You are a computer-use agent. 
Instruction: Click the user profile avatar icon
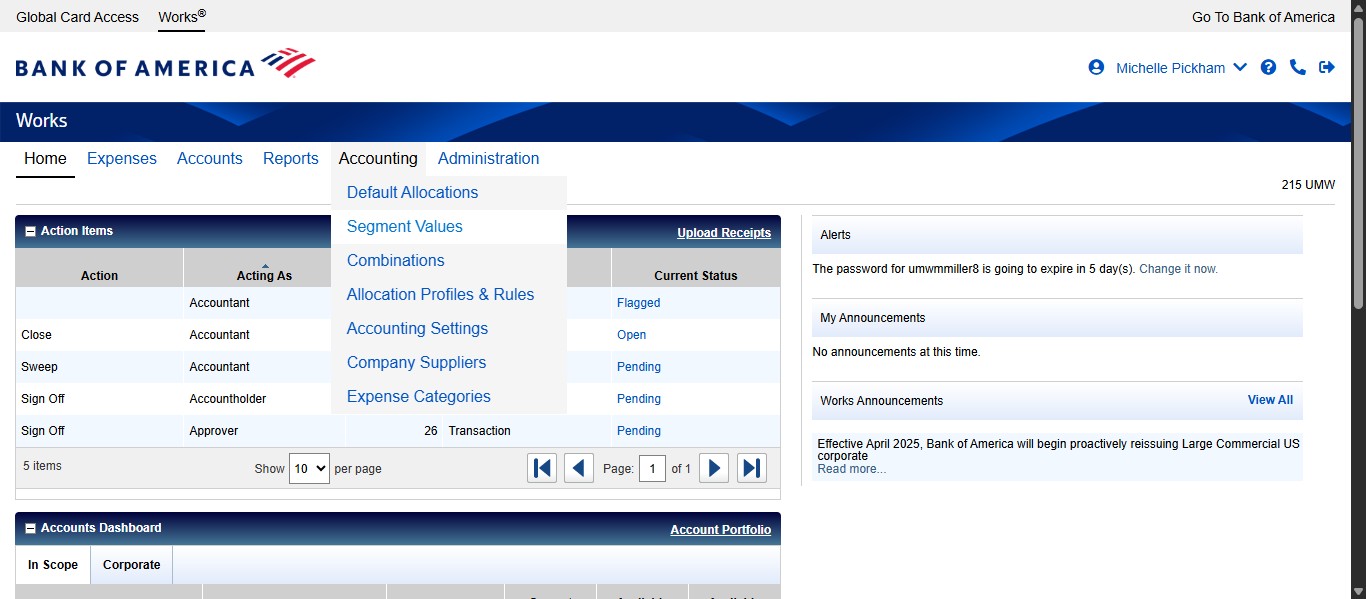(x=1096, y=67)
